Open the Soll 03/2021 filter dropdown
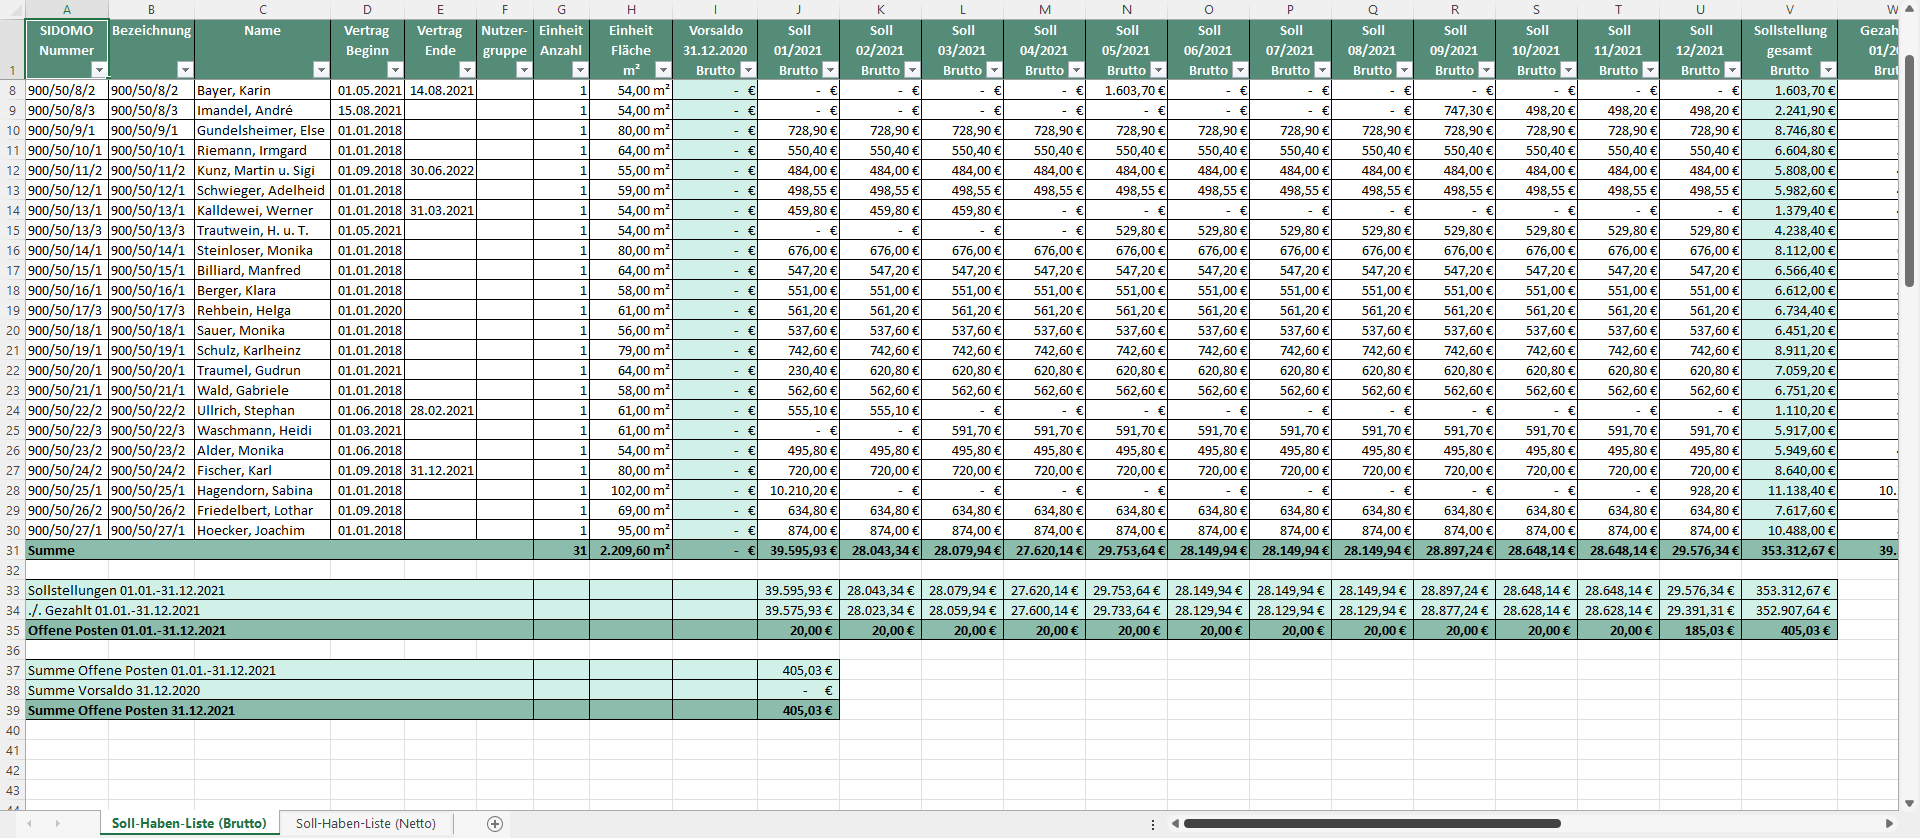This screenshot has height=838, width=1920. [994, 70]
